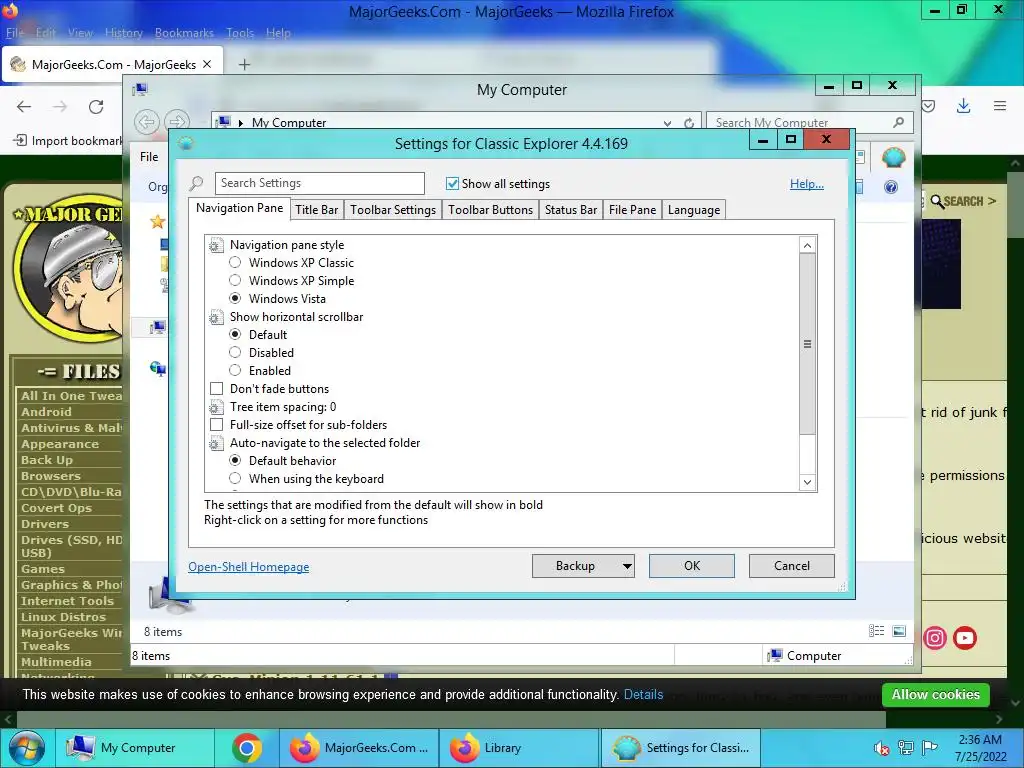Click the Windows Start orb
Viewport: 1024px width, 768px height.
(26, 748)
